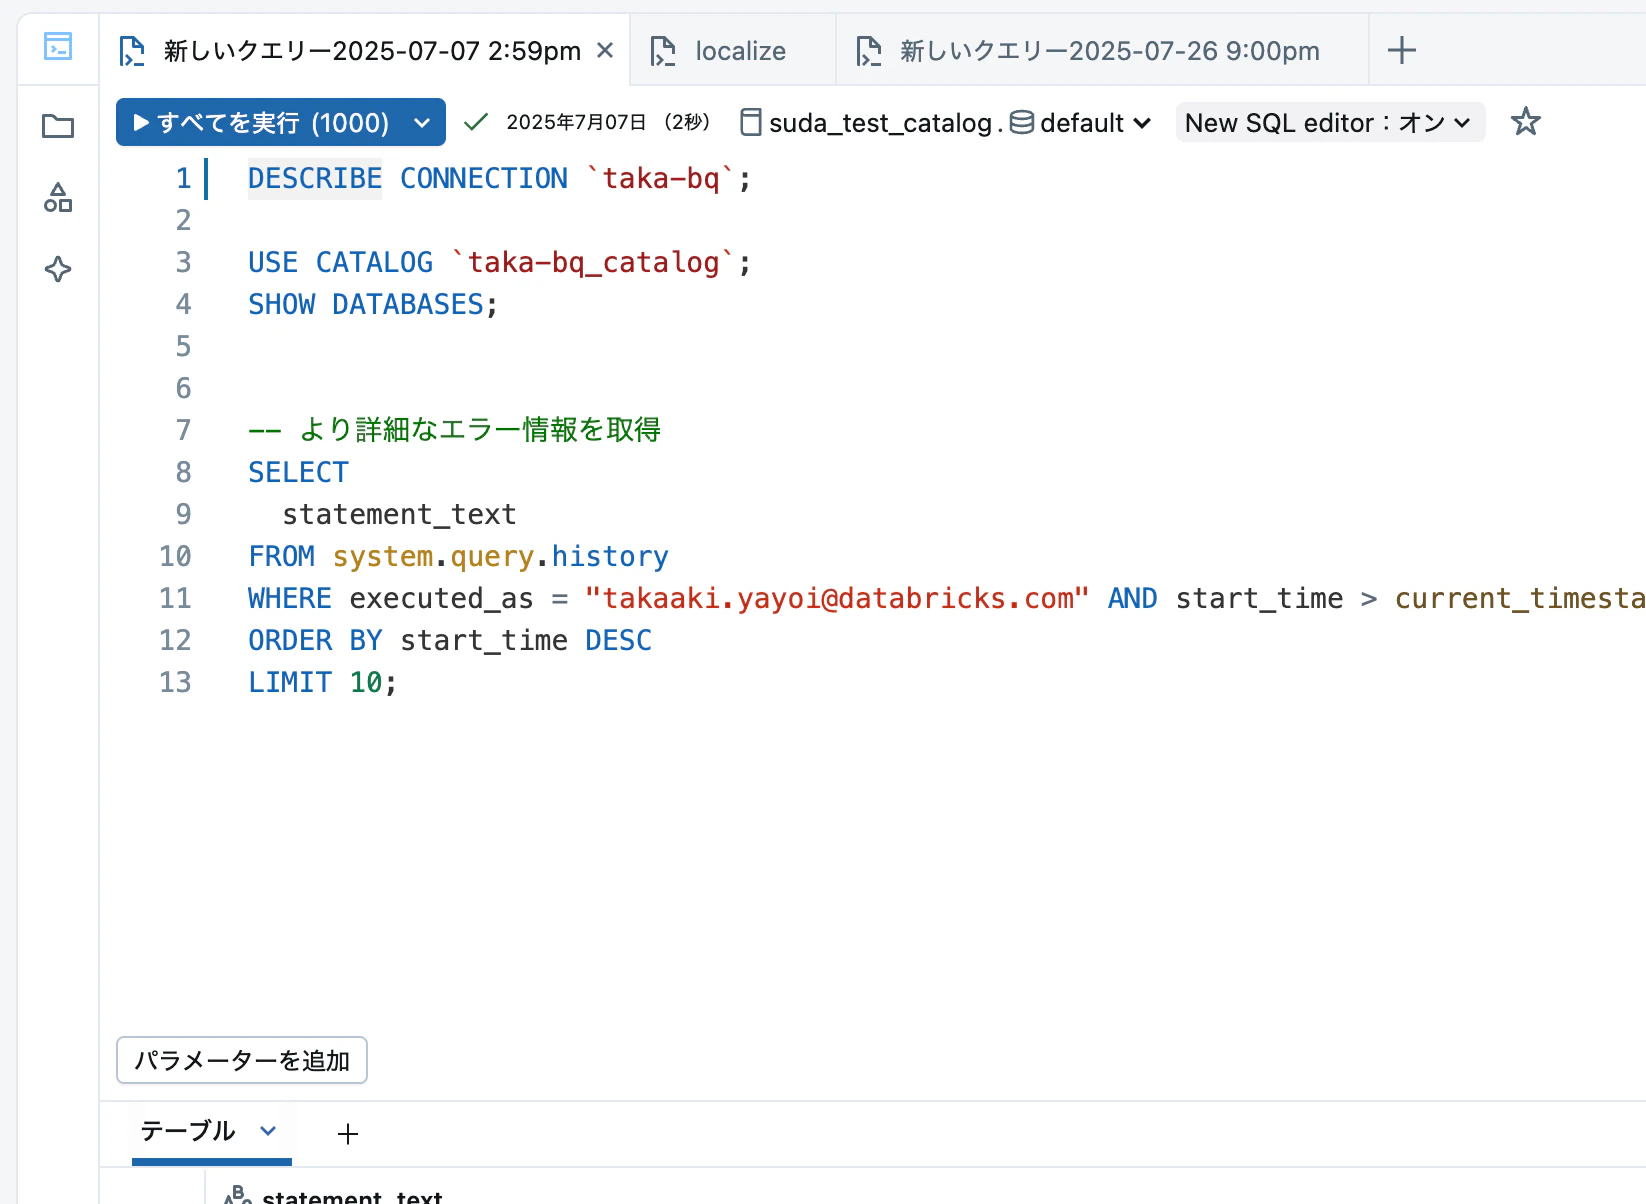Click line number 13 in the gutter
This screenshot has height=1204, width=1646.
[x=175, y=682]
